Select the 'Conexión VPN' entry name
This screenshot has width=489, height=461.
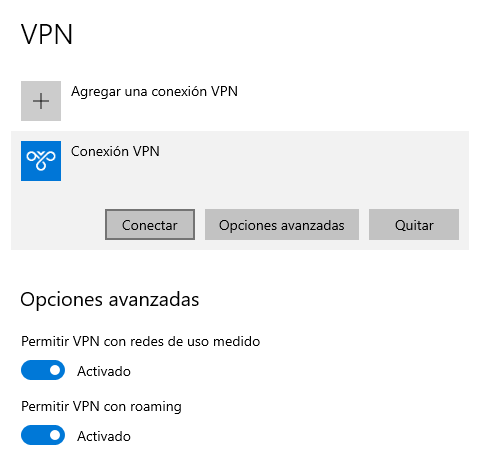click(x=115, y=151)
